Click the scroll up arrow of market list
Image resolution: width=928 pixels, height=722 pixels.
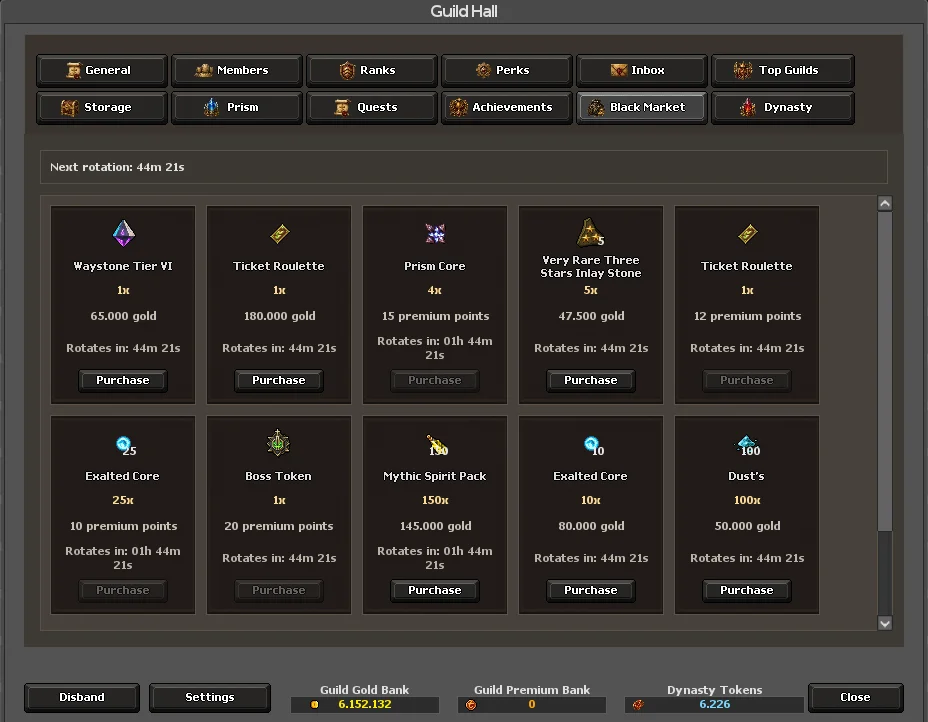coord(885,204)
